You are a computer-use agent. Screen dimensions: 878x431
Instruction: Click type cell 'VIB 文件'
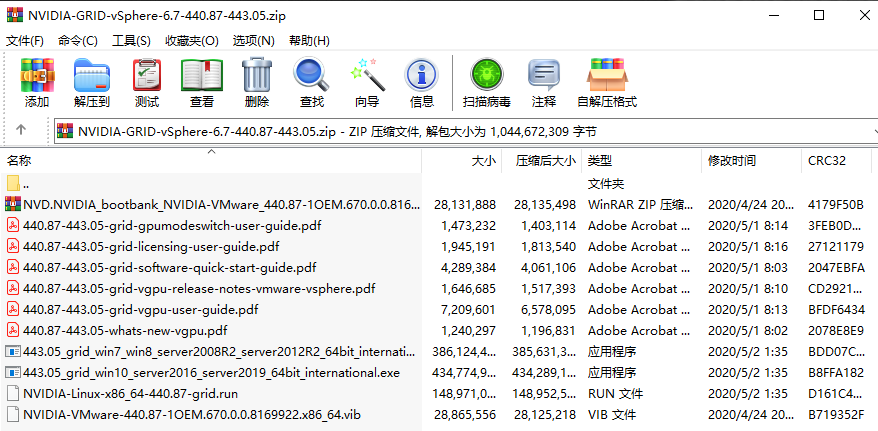(611, 415)
